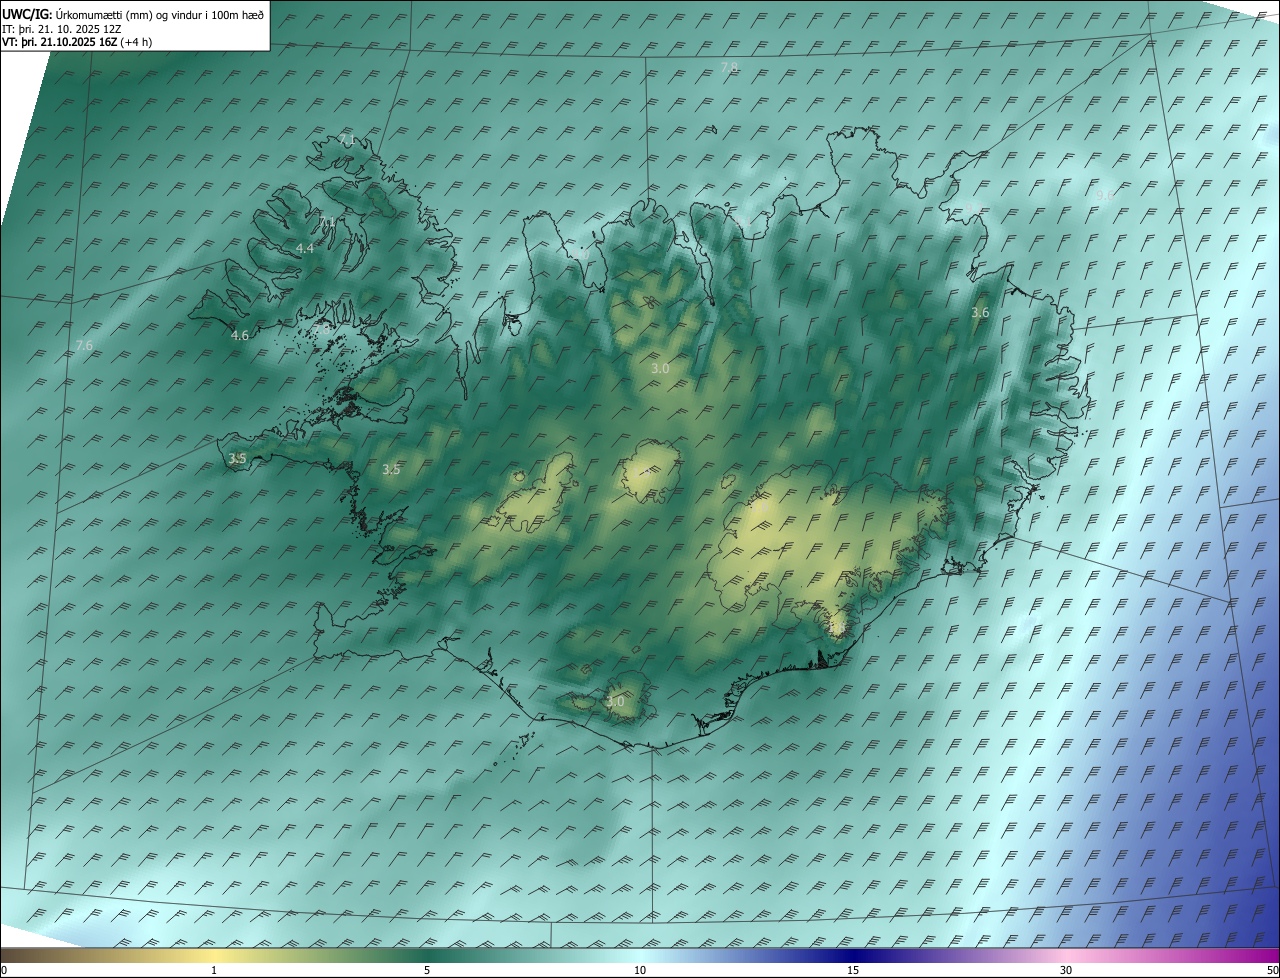1280x978 pixels.
Task: Select the 7.6 value label over western sea
Action: click(84, 346)
